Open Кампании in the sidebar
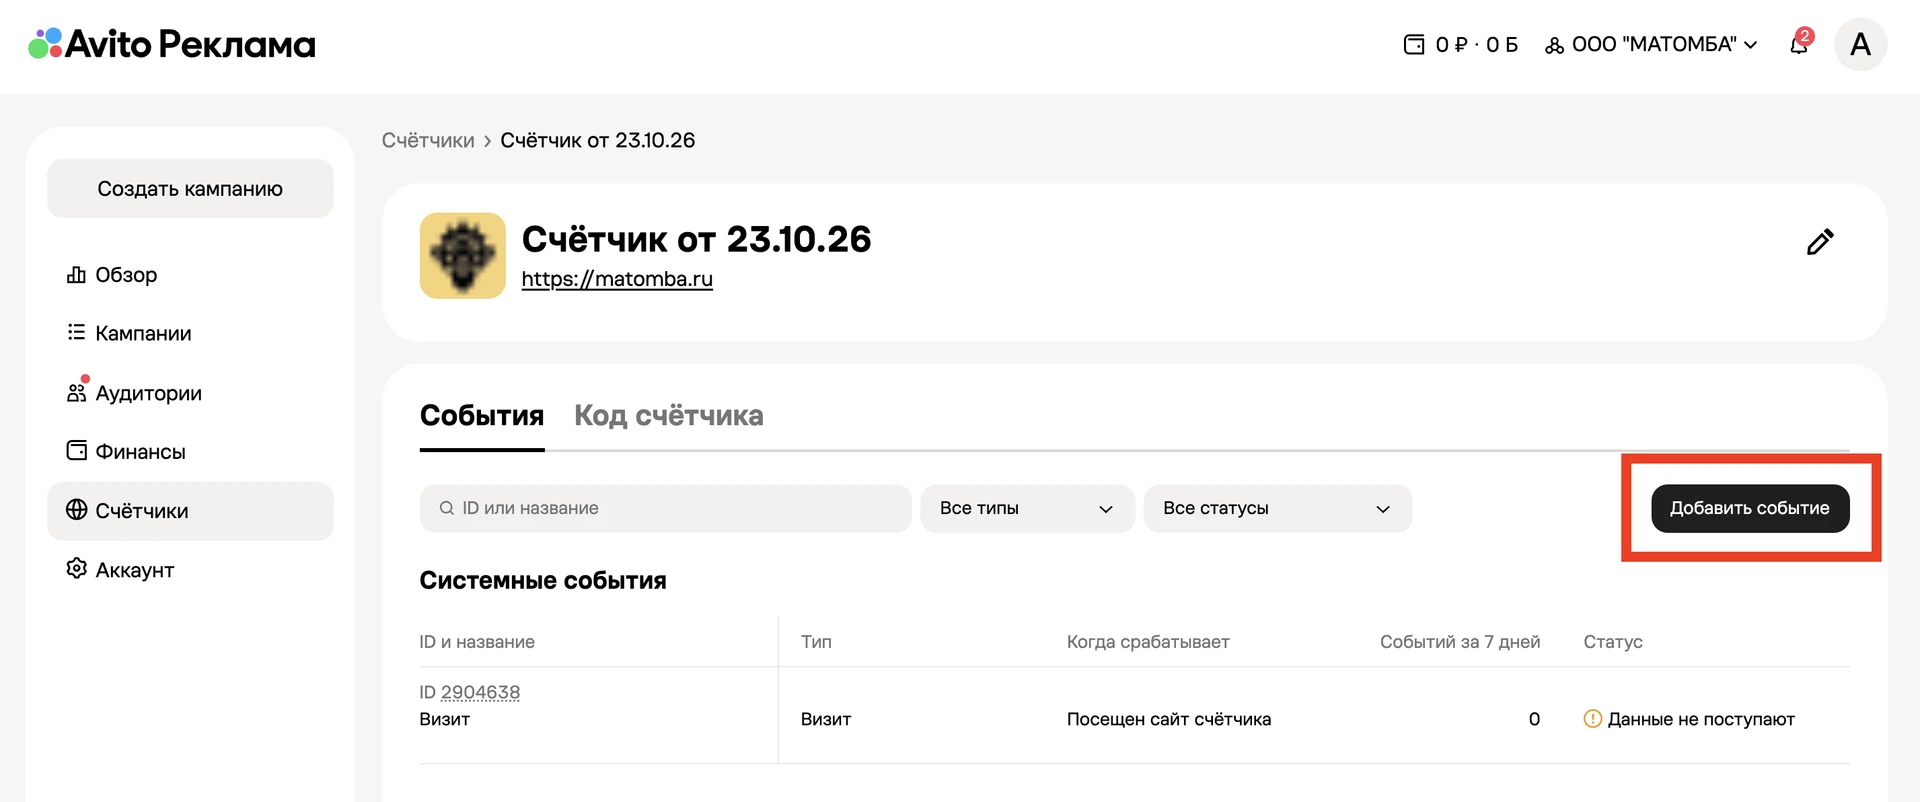This screenshot has height=802, width=1920. coord(190,333)
